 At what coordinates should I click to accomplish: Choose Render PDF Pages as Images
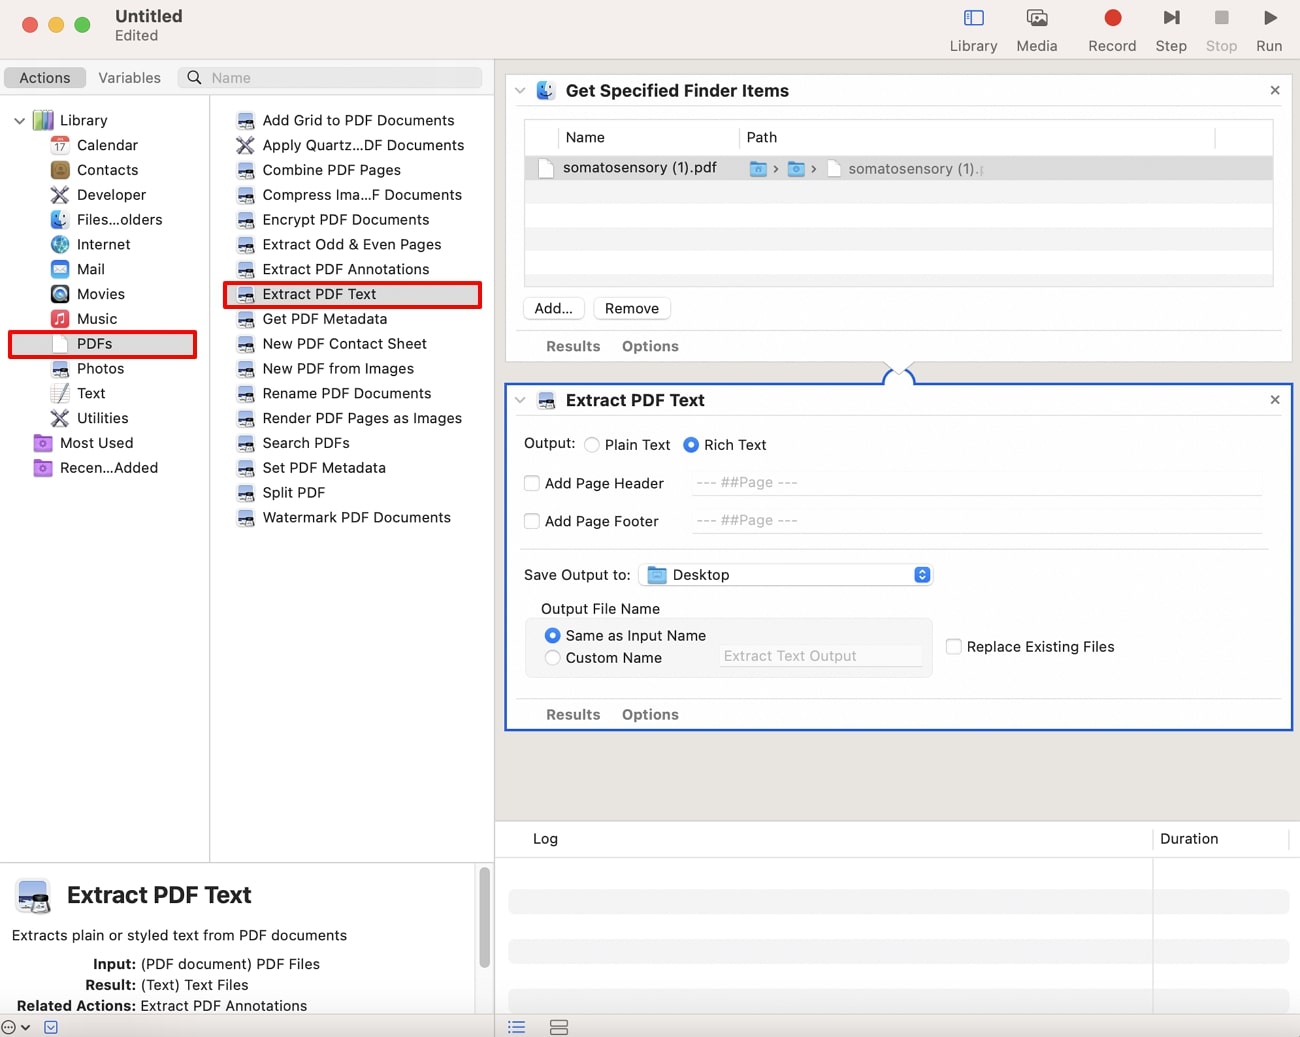[361, 418]
